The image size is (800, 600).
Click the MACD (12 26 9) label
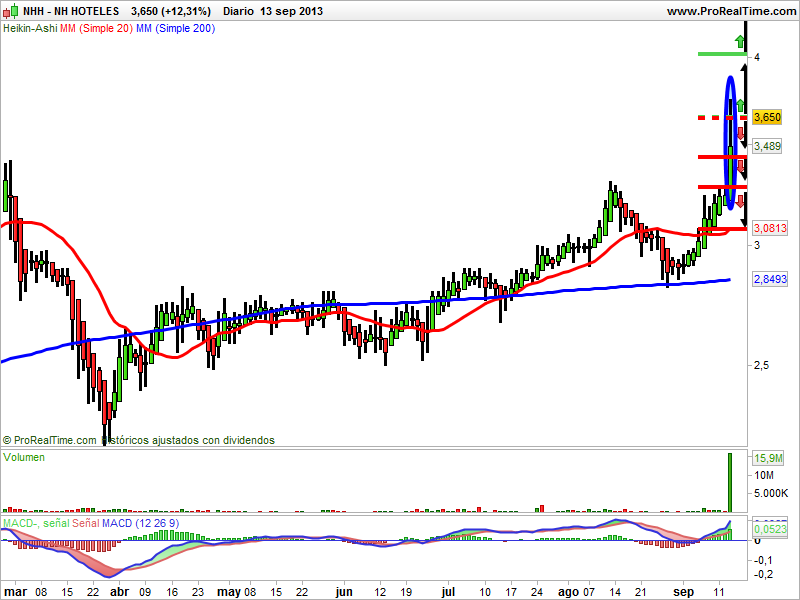pyautogui.click(x=140, y=523)
